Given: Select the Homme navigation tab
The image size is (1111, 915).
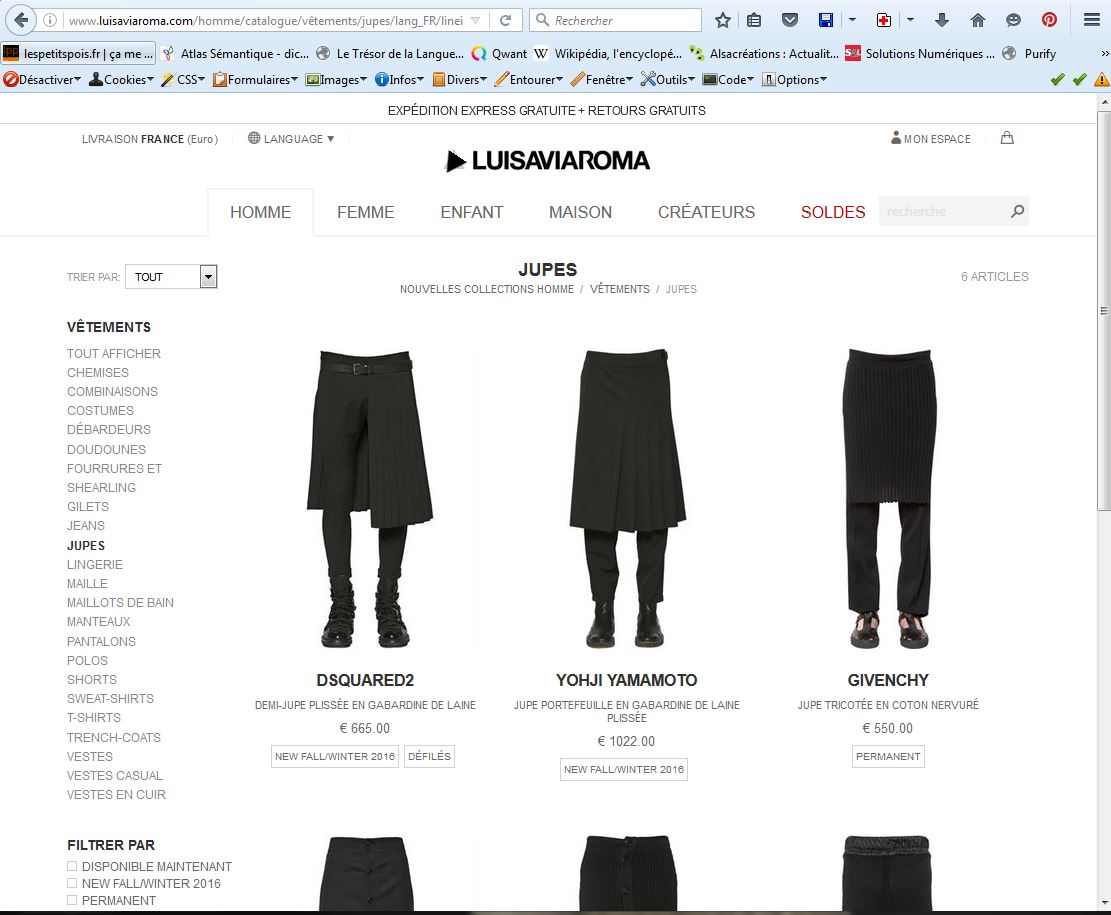Looking at the screenshot, I should 261,212.
